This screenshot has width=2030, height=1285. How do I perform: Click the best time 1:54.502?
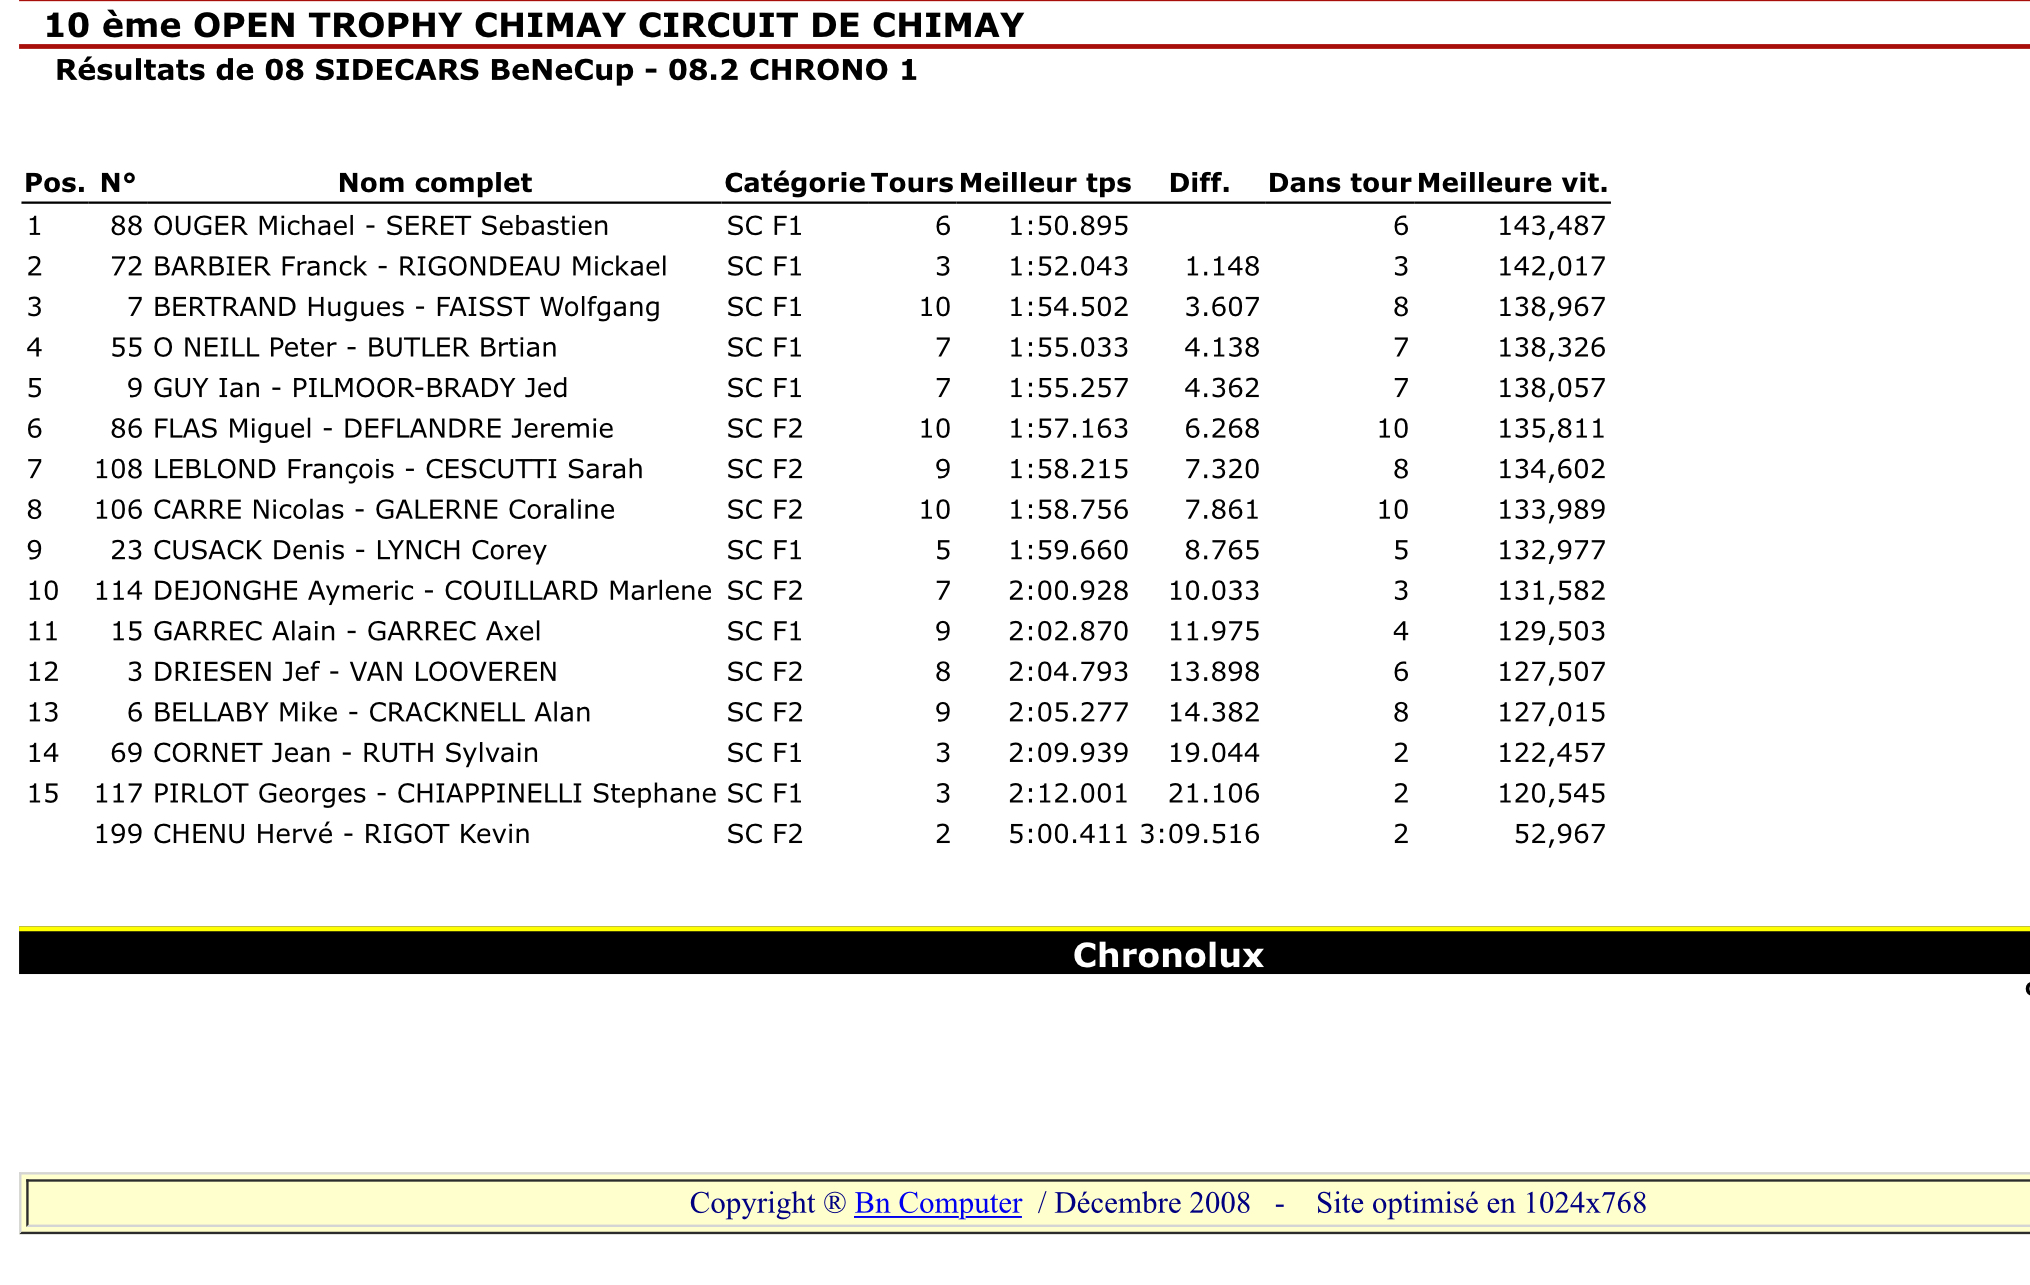pyautogui.click(x=1068, y=307)
